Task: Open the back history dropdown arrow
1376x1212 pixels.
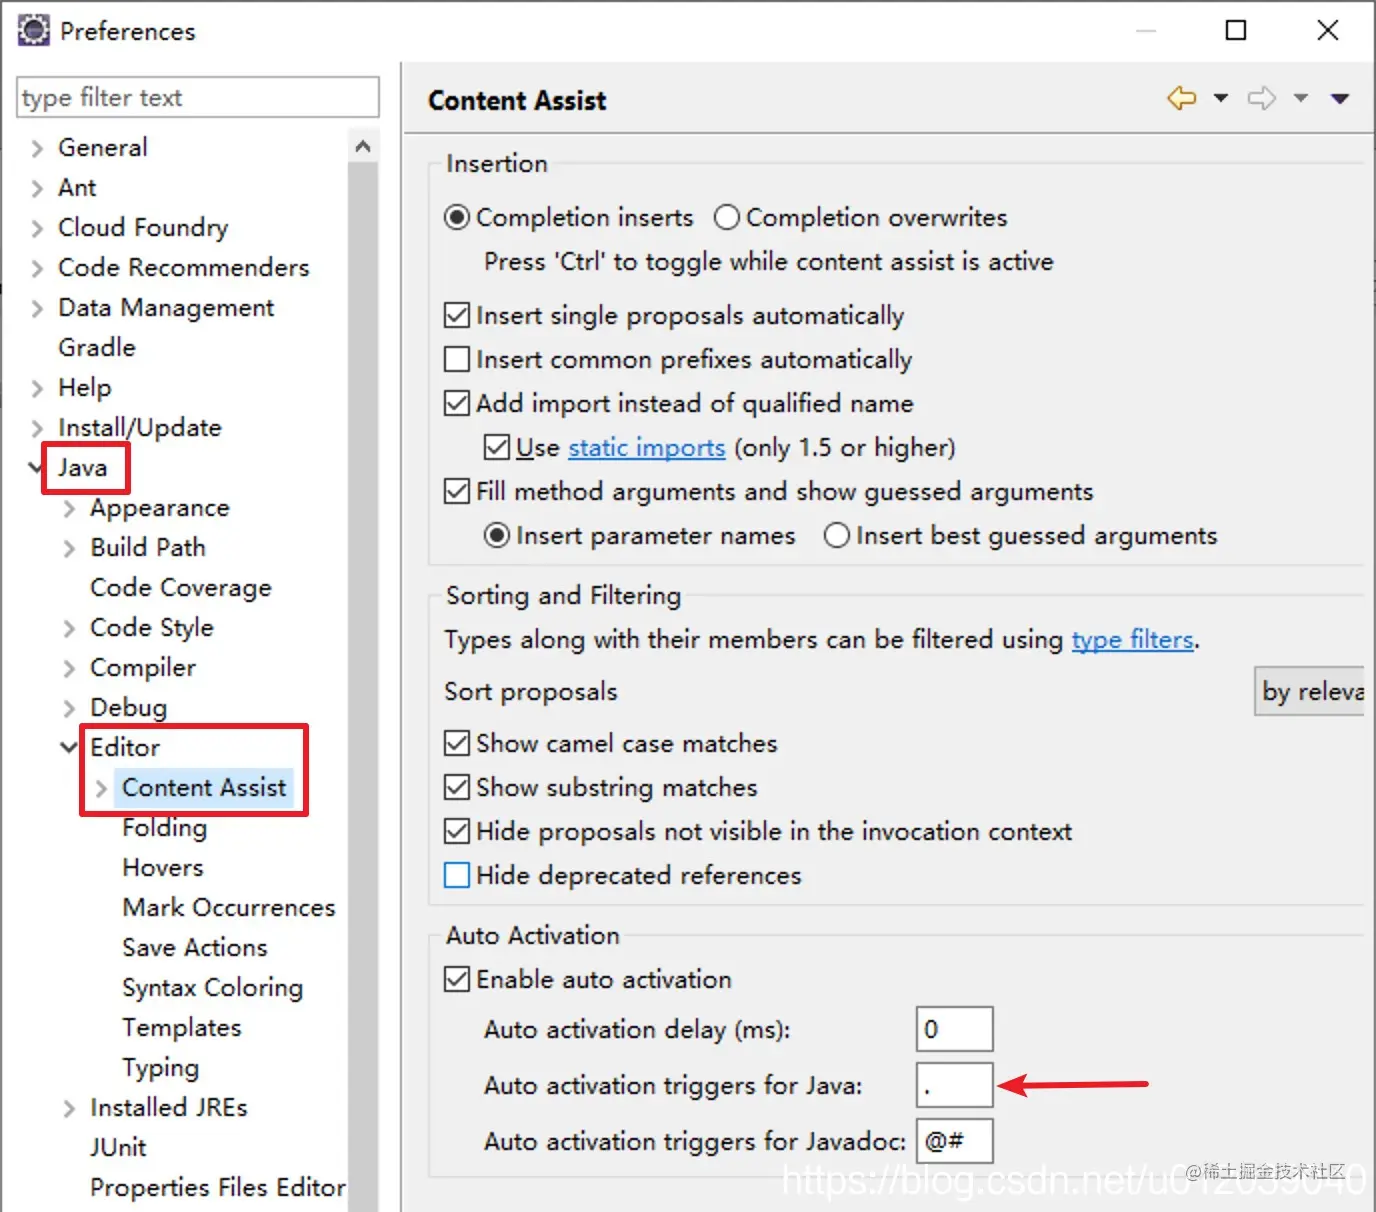Action: point(1221,98)
